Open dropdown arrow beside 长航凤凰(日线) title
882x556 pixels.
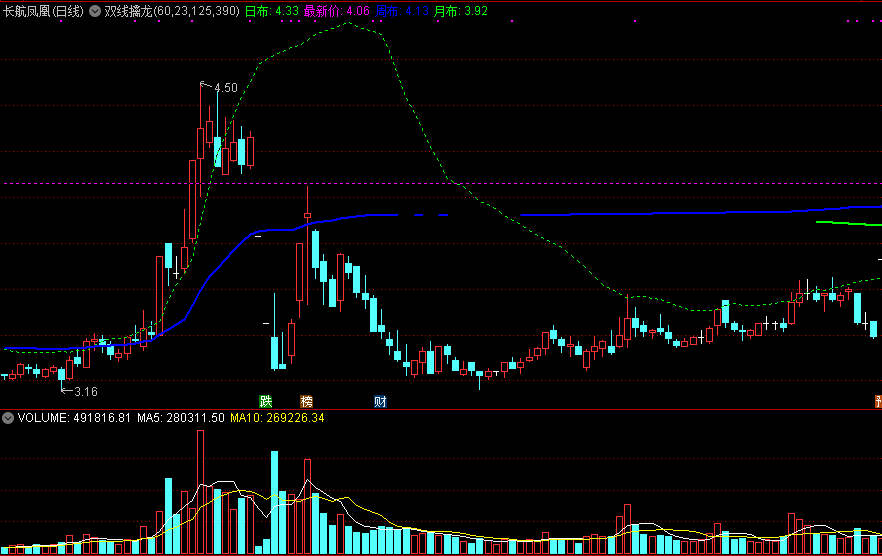(x=95, y=11)
